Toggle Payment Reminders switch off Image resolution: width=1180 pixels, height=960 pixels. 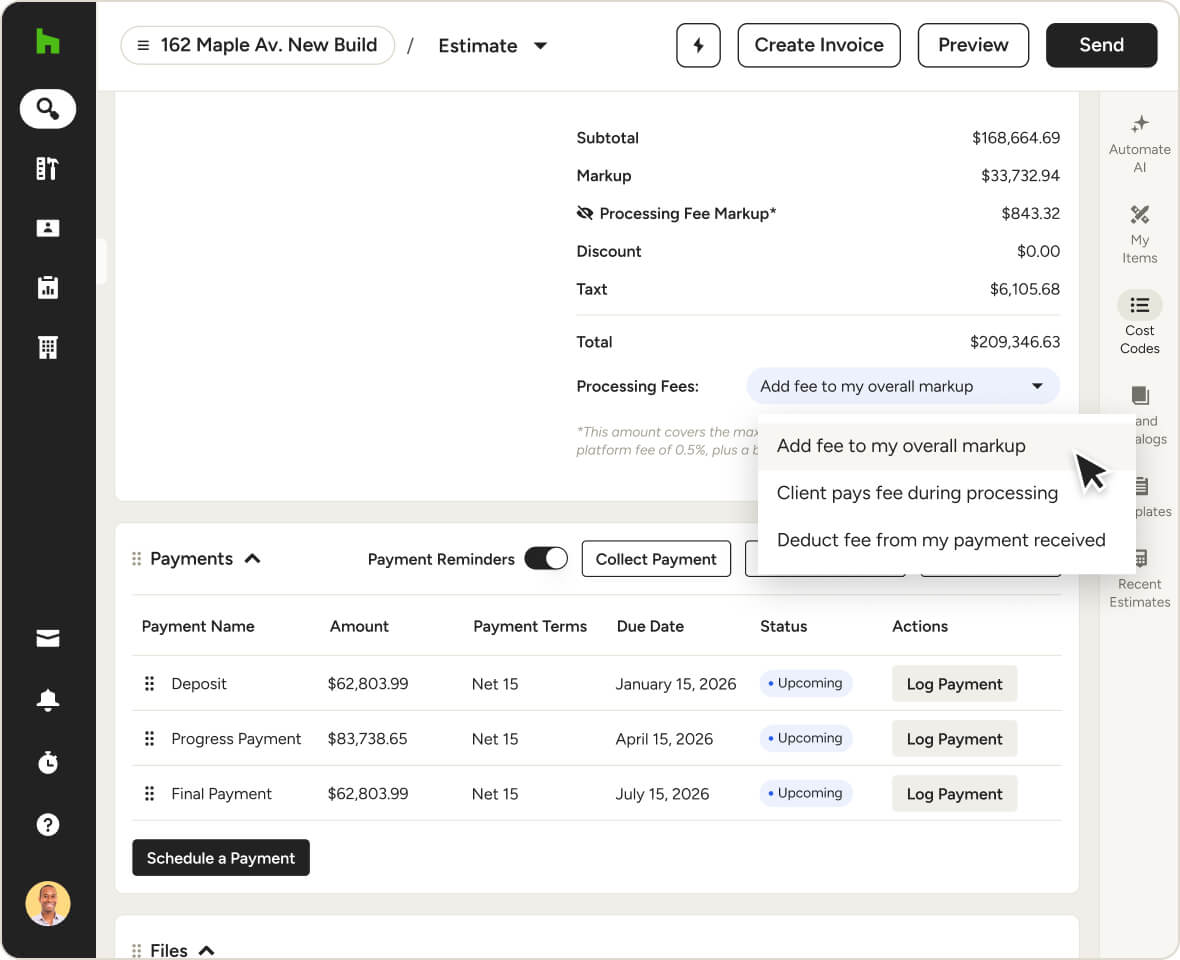pyautogui.click(x=546, y=559)
